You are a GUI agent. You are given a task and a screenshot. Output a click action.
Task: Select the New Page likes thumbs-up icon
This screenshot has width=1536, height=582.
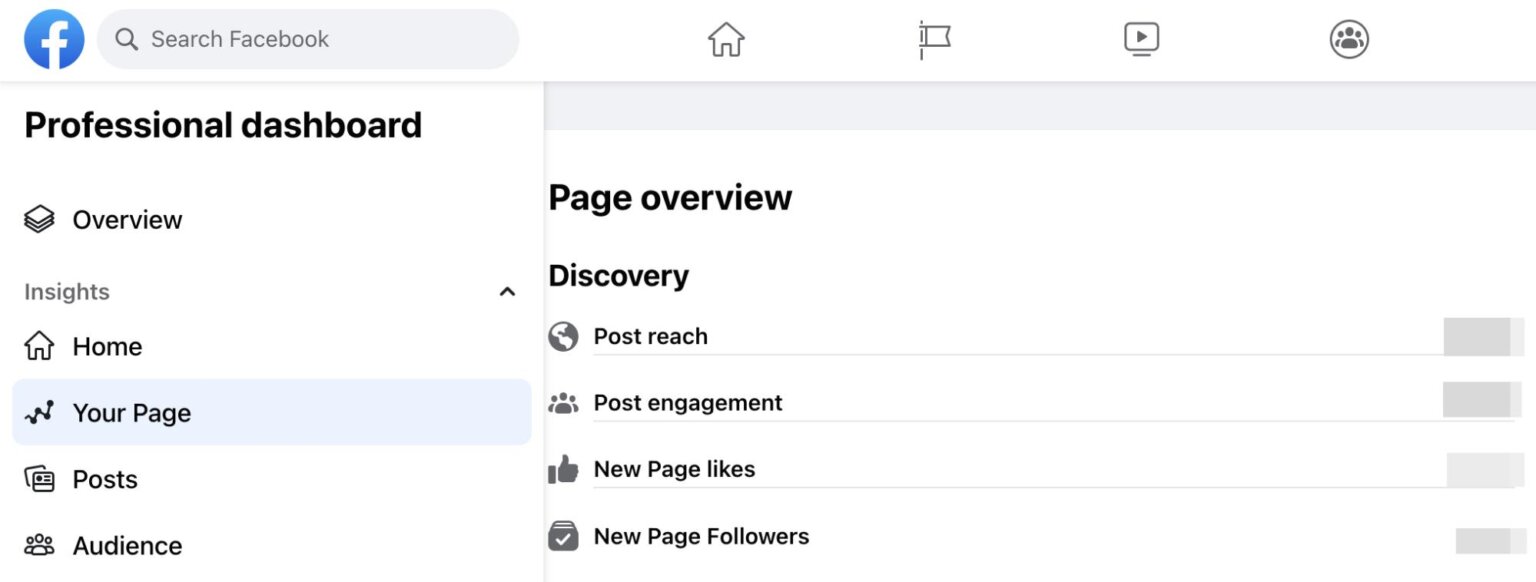[563, 469]
